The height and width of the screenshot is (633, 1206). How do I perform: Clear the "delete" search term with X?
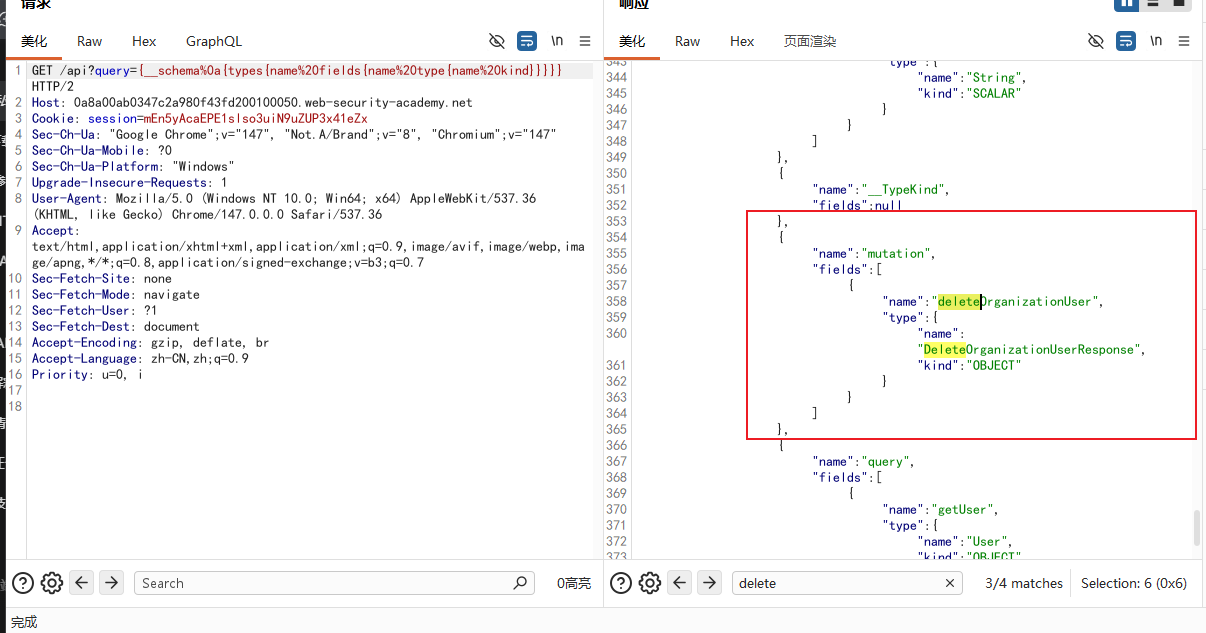tap(951, 583)
